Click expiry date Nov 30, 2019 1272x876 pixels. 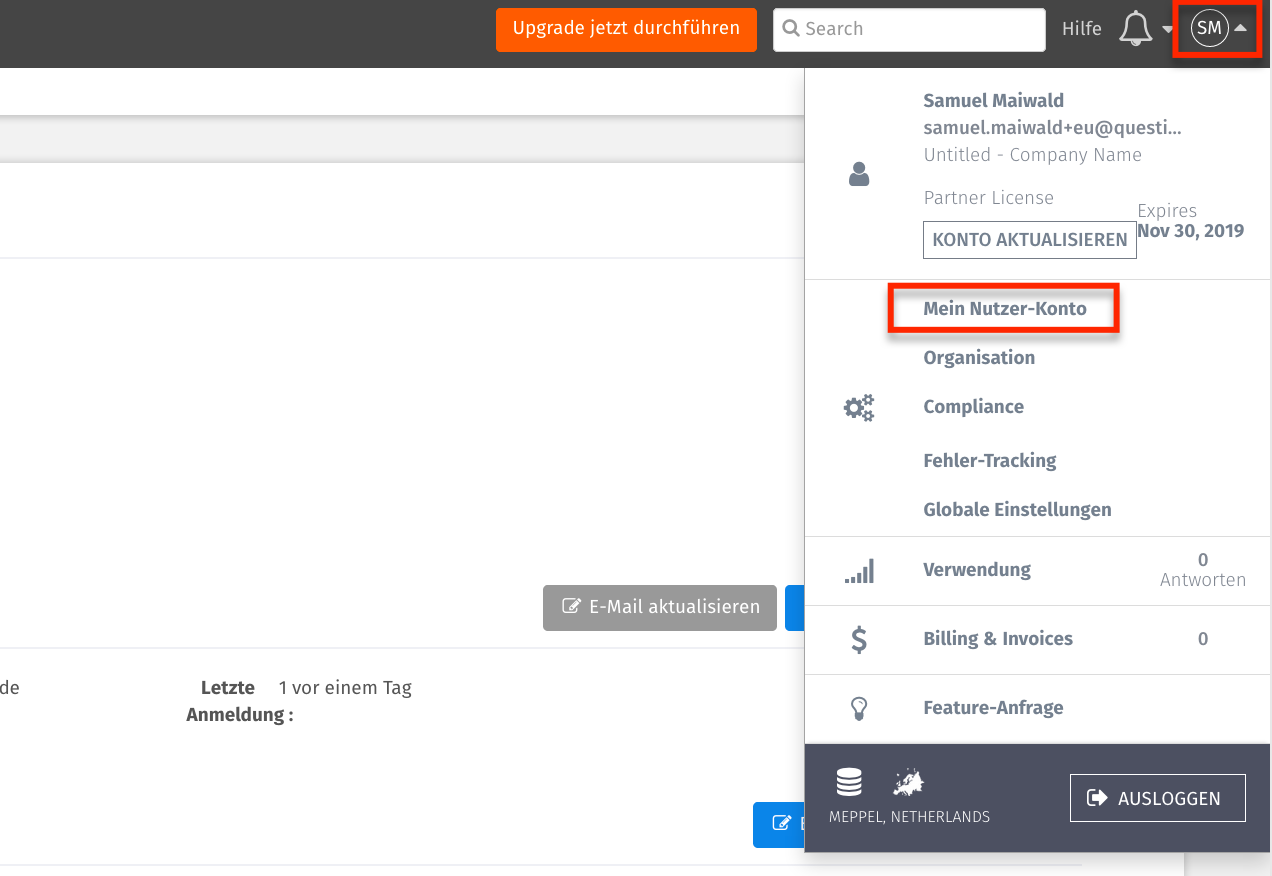coord(1190,231)
